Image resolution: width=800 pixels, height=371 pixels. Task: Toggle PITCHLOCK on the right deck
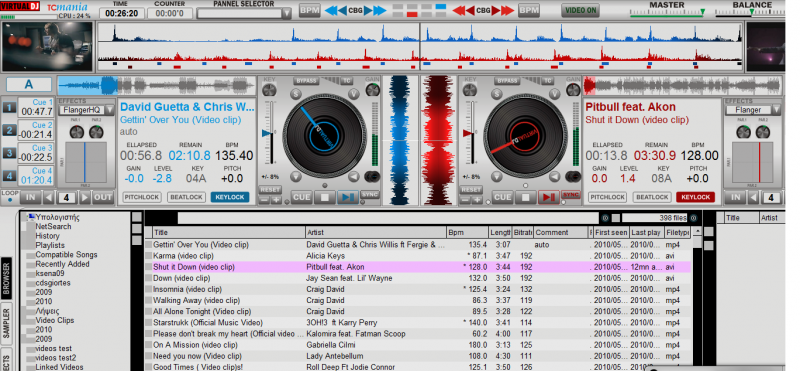pyautogui.click(x=607, y=197)
